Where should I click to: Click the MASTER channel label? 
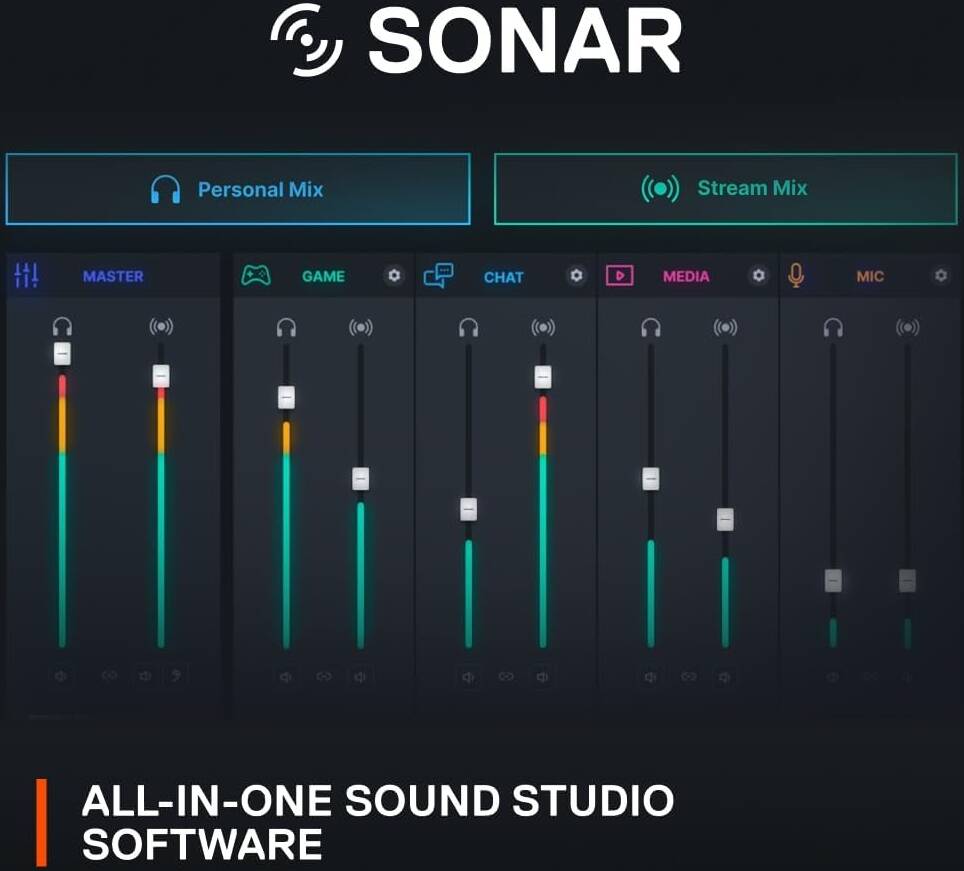113,276
